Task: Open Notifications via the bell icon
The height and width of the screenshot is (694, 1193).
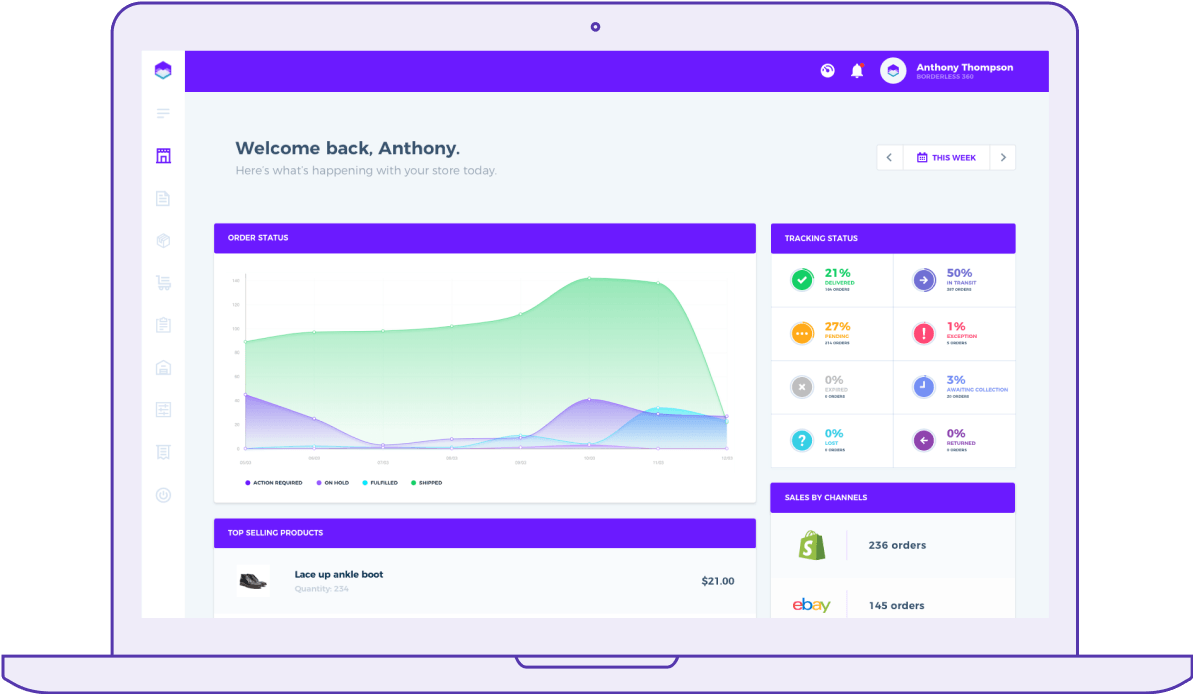Action: point(857,70)
